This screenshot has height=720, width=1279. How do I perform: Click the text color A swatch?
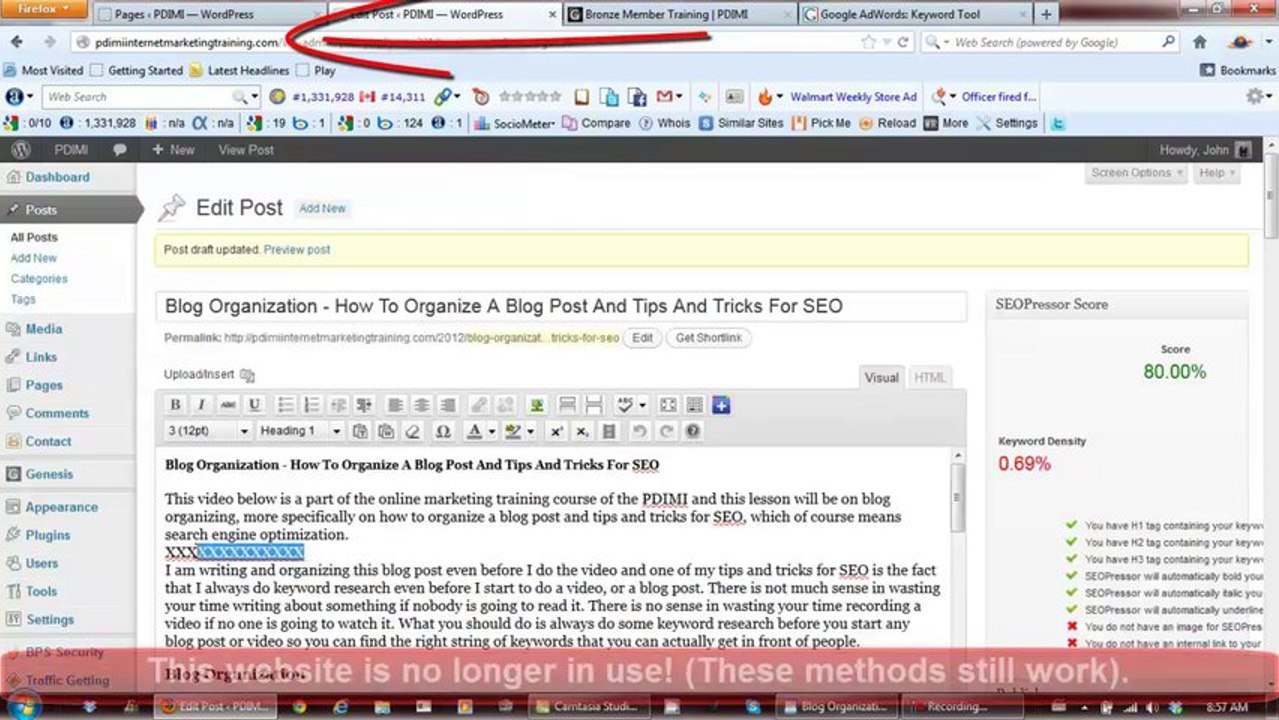pyautogui.click(x=474, y=431)
